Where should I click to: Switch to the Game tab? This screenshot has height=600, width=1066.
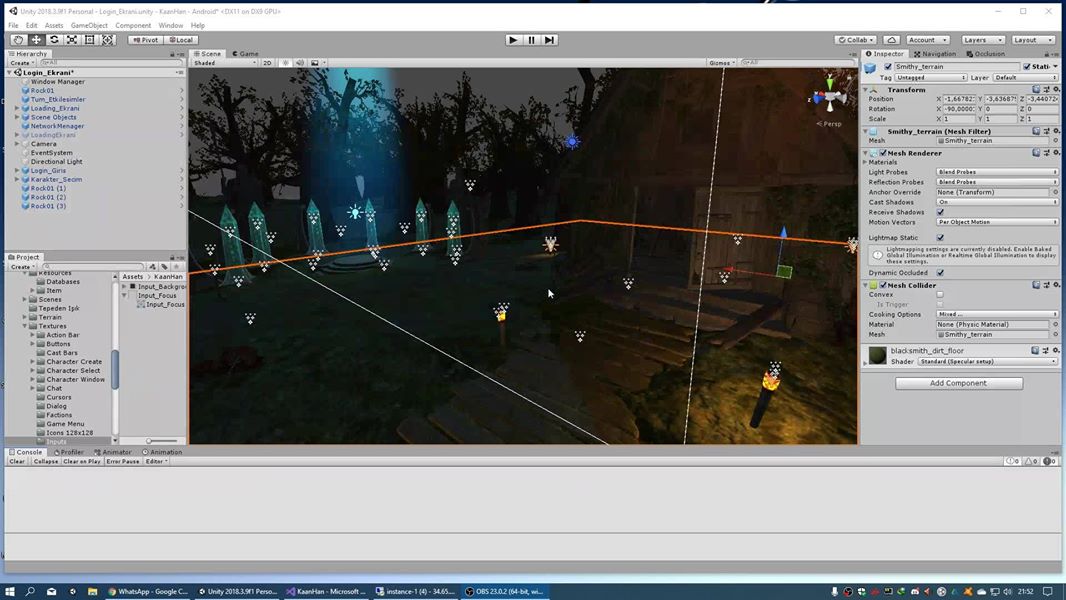point(245,54)
